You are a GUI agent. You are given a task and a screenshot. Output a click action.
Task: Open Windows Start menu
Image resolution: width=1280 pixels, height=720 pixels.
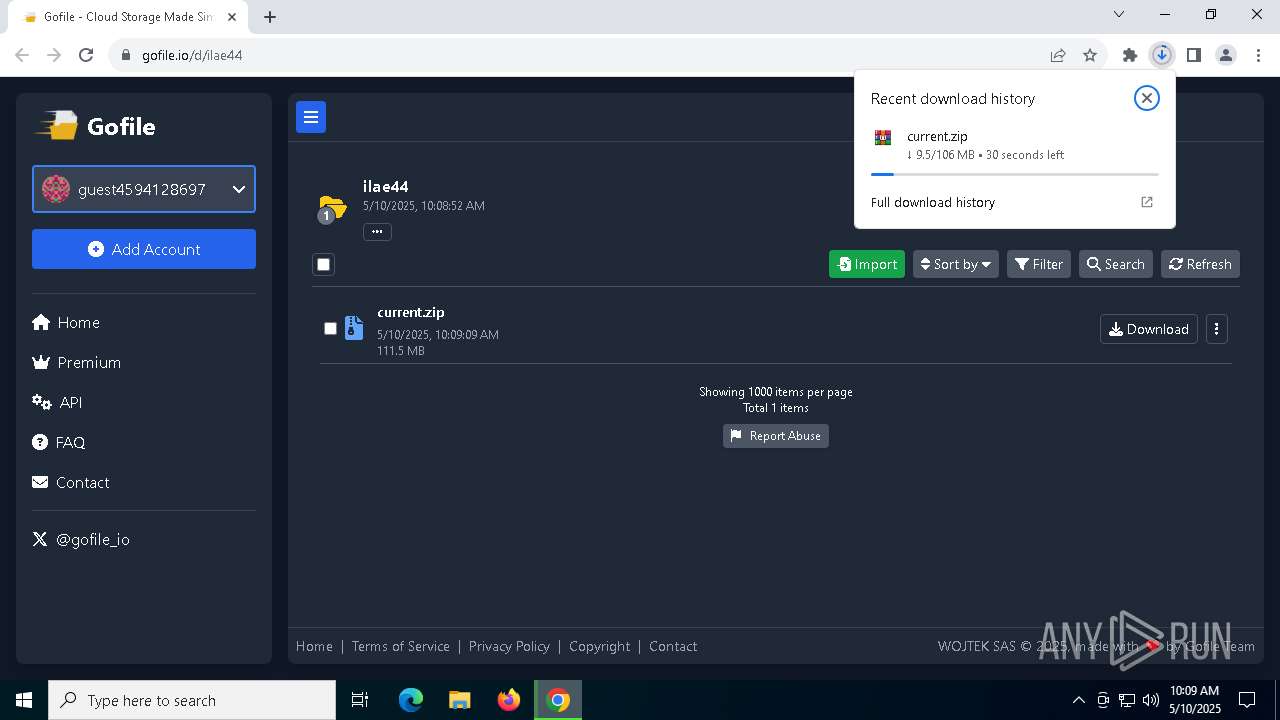[24, 700]
